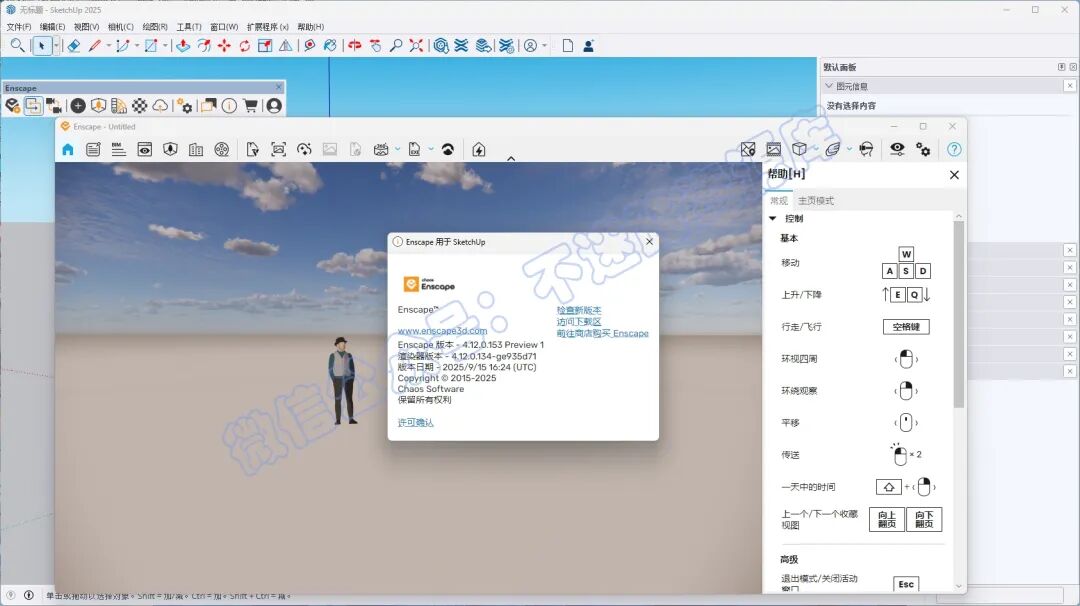The width and height of the screenshot is (1080, 606).
Task: Select the SketchUp arrow Select tool
Action: (41, 46)
